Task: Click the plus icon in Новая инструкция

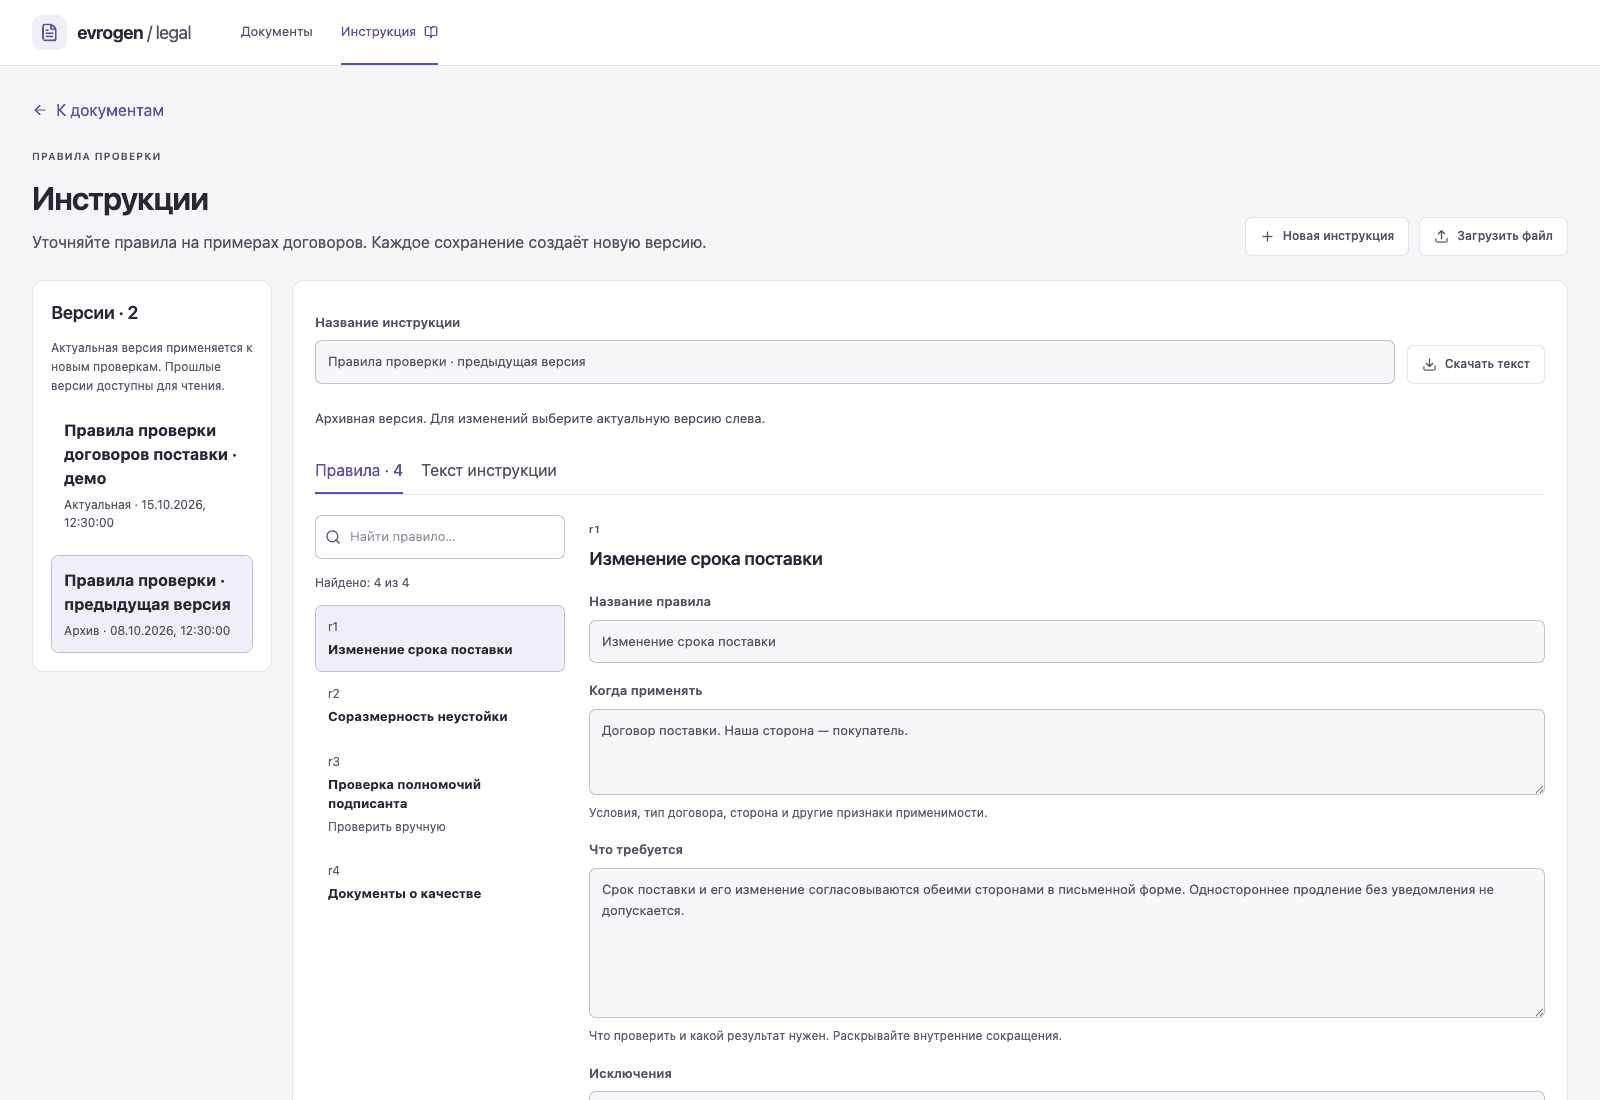Action: (x=1267, y=236)
